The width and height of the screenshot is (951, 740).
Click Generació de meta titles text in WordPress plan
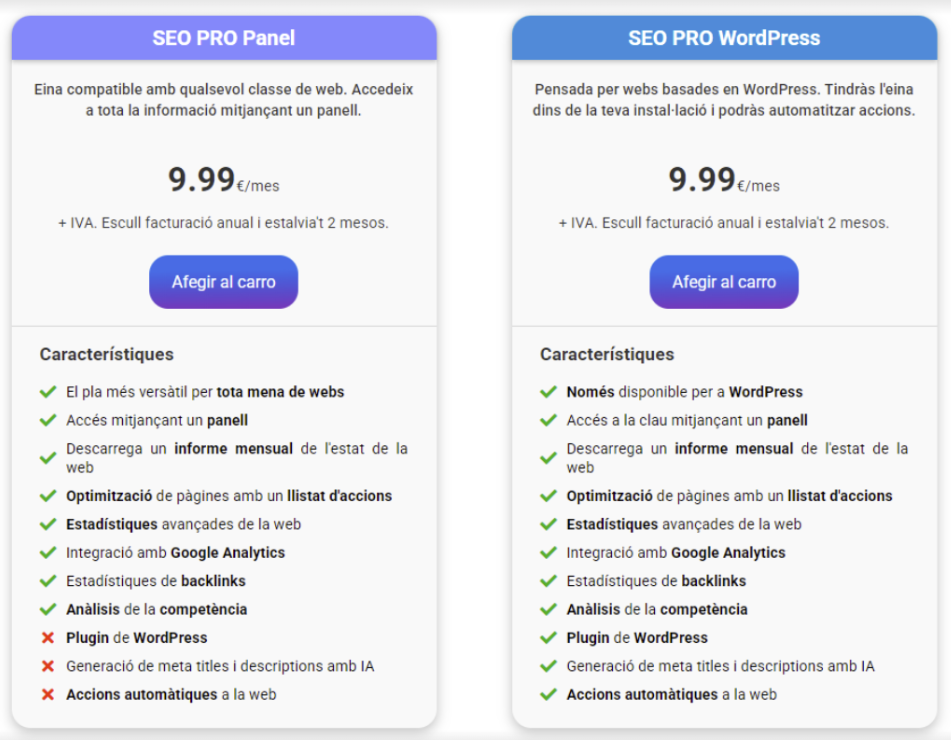click(x=720, y=666)
